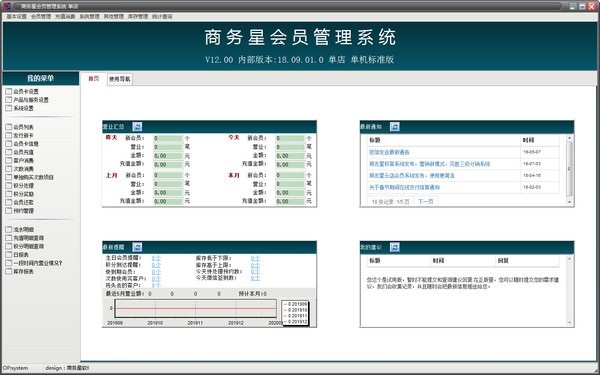
Task: Open the 基本设置 menu
Action: [17, 16]
